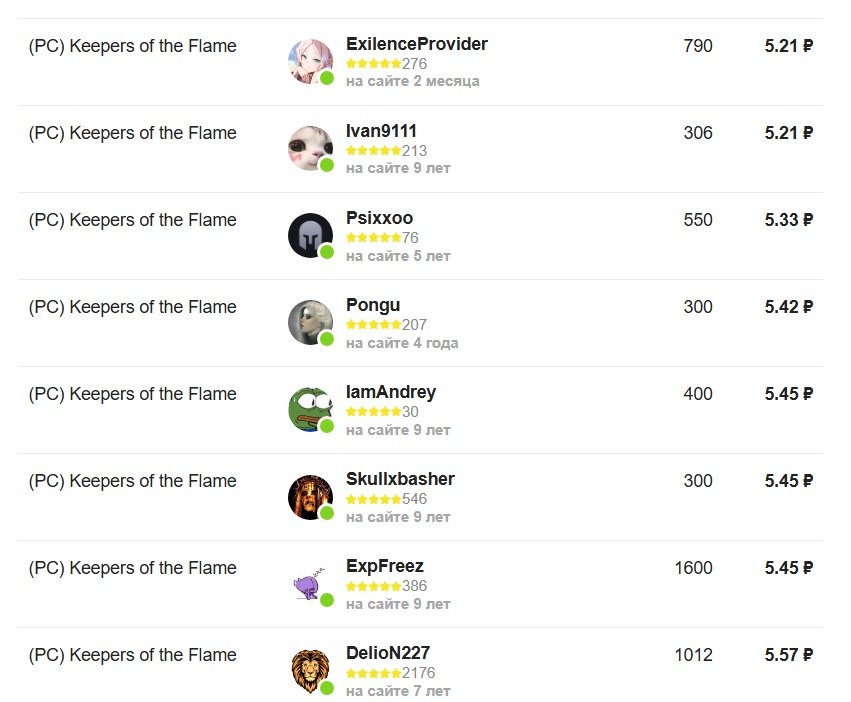Viewport: 851px width, 702px height.
Task: Select the DelioN227 seller name
Action: pyautogui.click(x=388, y=653)
